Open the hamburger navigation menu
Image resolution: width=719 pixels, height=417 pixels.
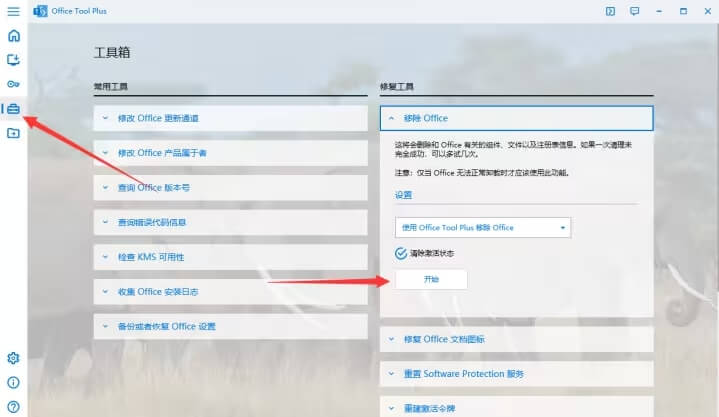click(x=13, y=11)
